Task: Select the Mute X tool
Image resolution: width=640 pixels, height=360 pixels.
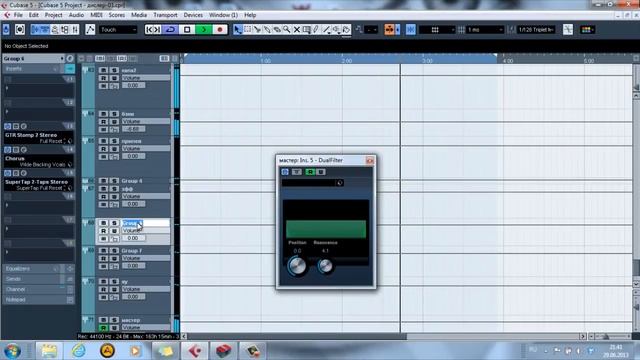Action: point(297,29)
